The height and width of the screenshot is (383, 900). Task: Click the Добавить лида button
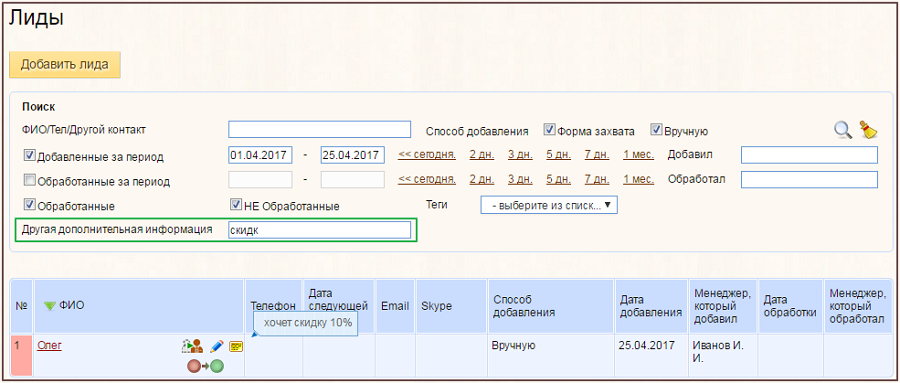[x=65, y=64]
